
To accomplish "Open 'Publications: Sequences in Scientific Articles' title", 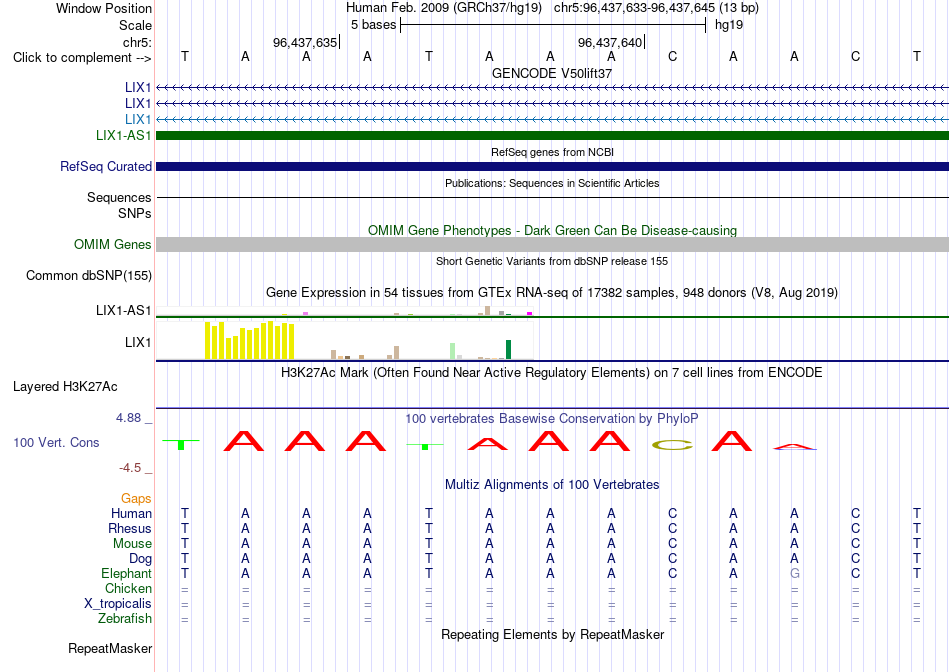I will click(552, 183).
